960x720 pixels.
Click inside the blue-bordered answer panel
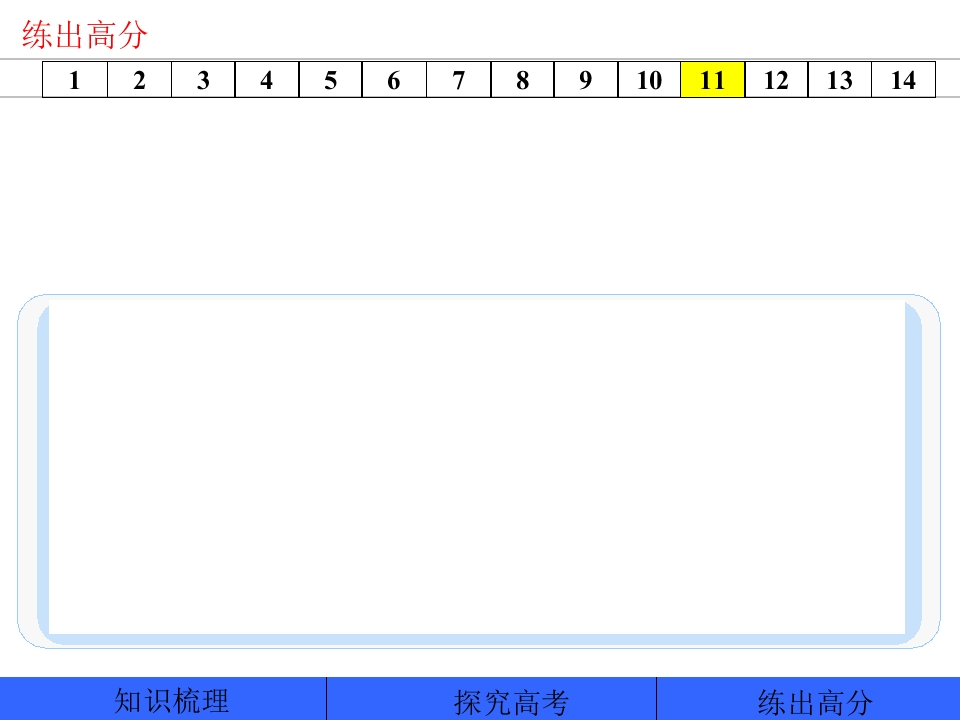point(479,471)
